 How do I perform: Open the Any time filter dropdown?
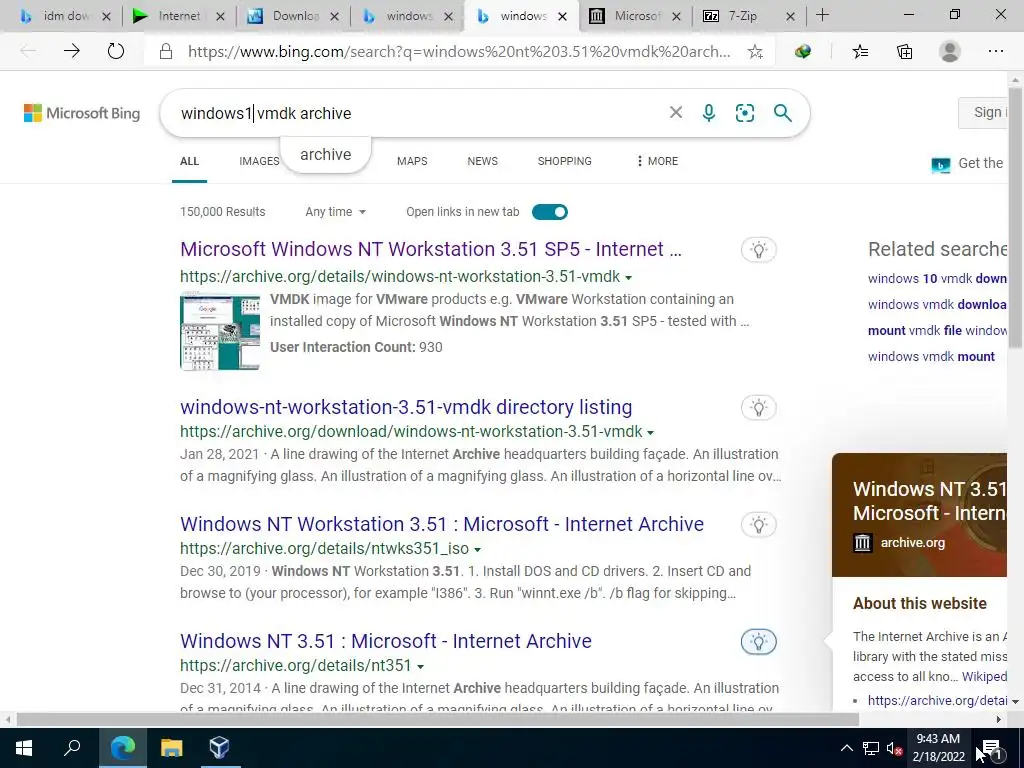(335, 212)
